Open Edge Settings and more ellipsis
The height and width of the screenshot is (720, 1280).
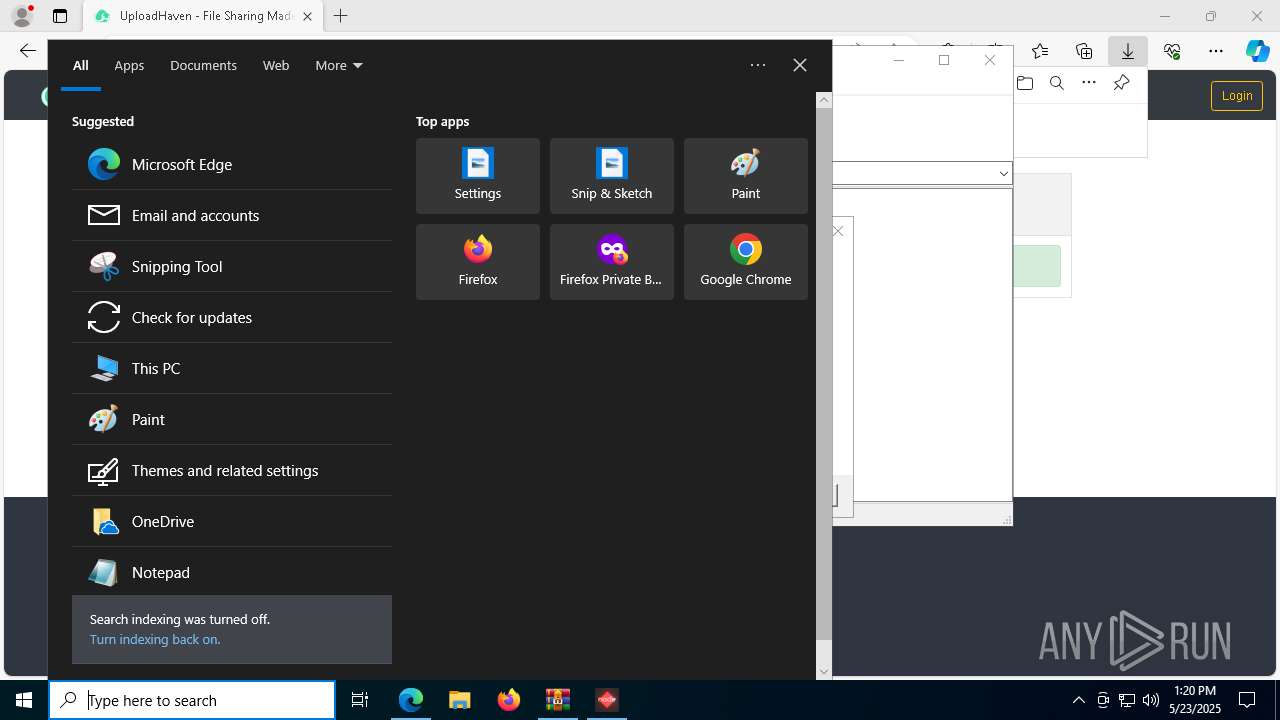(x=1216, y=51)
